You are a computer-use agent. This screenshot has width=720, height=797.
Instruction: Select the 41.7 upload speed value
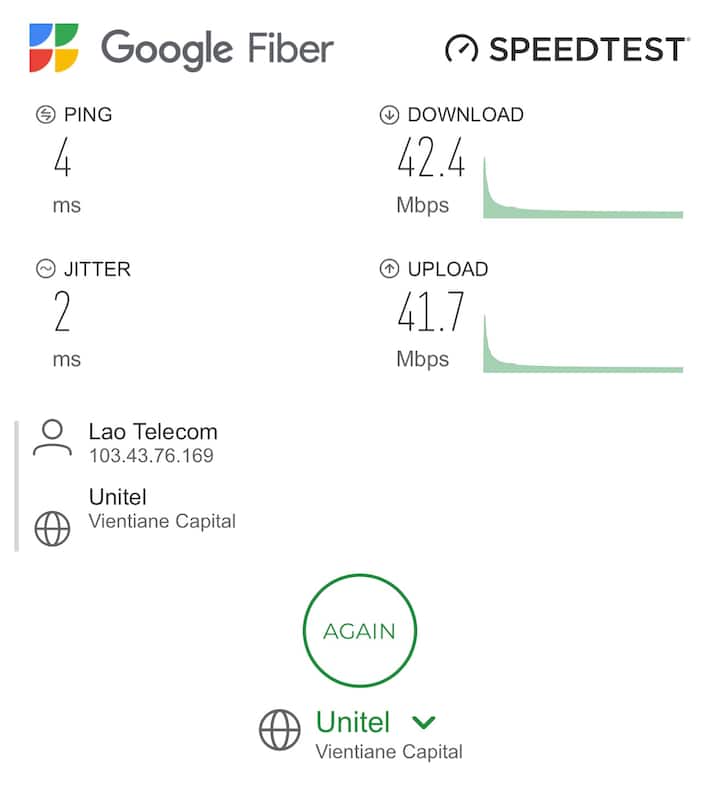pos(431,313)
